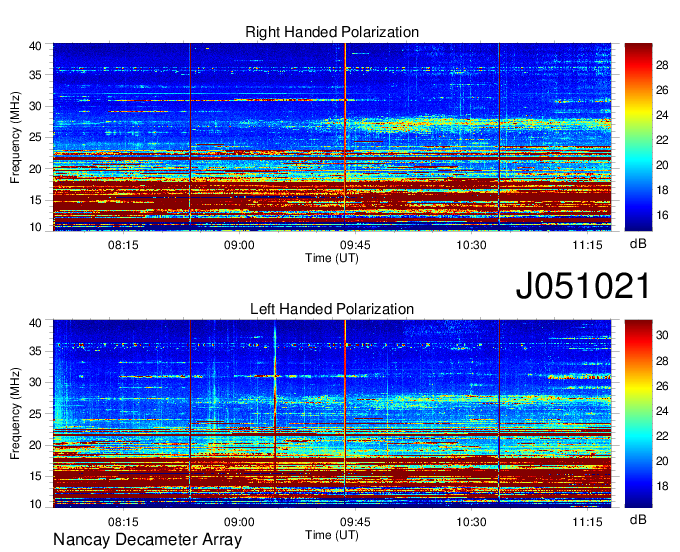
Task: Click the 11:15 tick label under bottom plot
Action: point(587,522)
